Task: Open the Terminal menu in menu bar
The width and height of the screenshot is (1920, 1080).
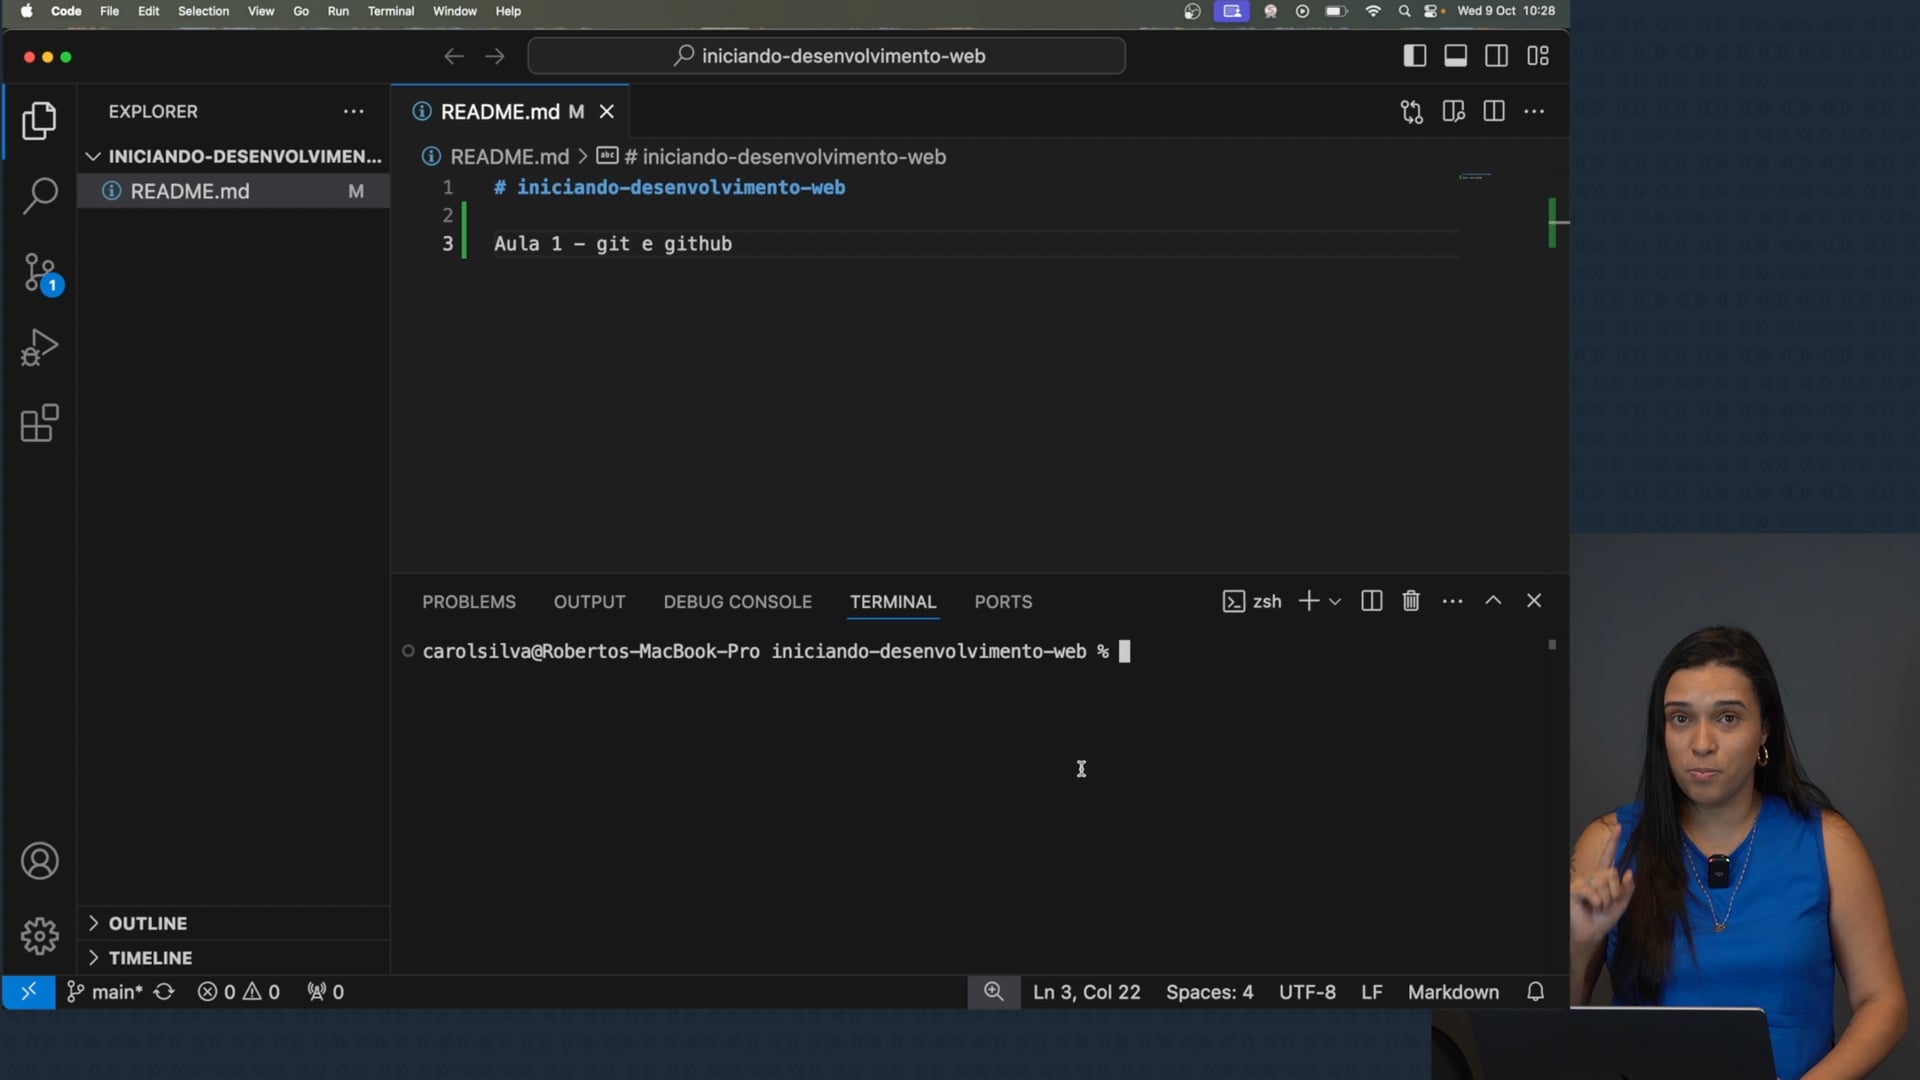Action: [390, 11]
